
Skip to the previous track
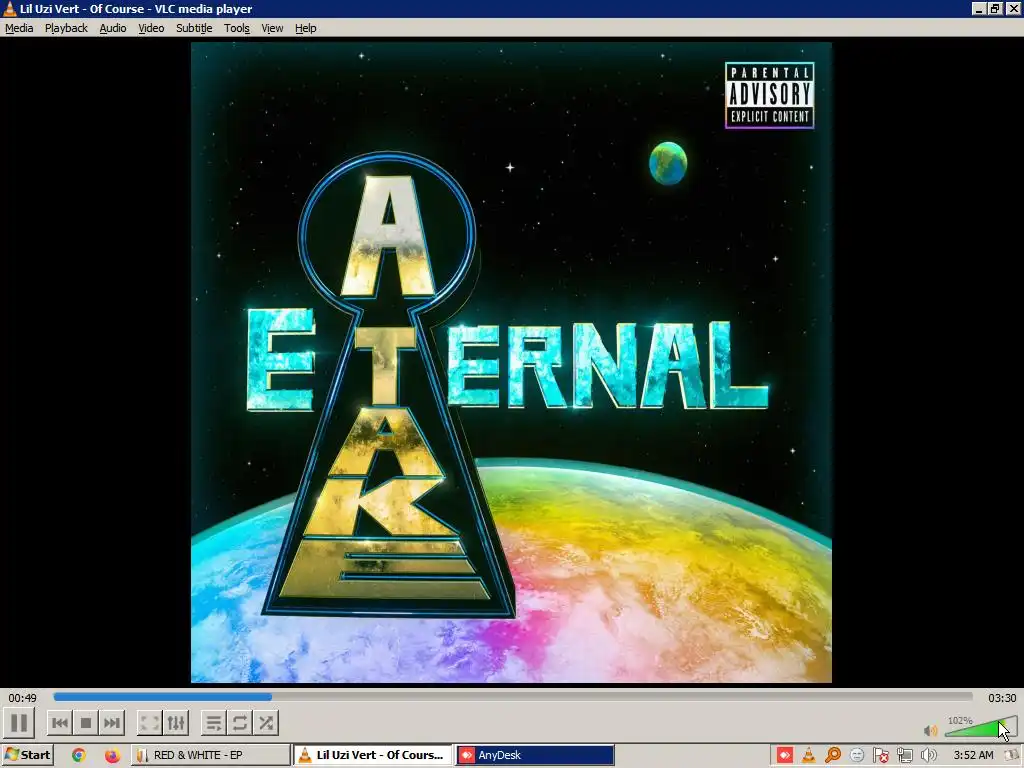tap(59, 723)
